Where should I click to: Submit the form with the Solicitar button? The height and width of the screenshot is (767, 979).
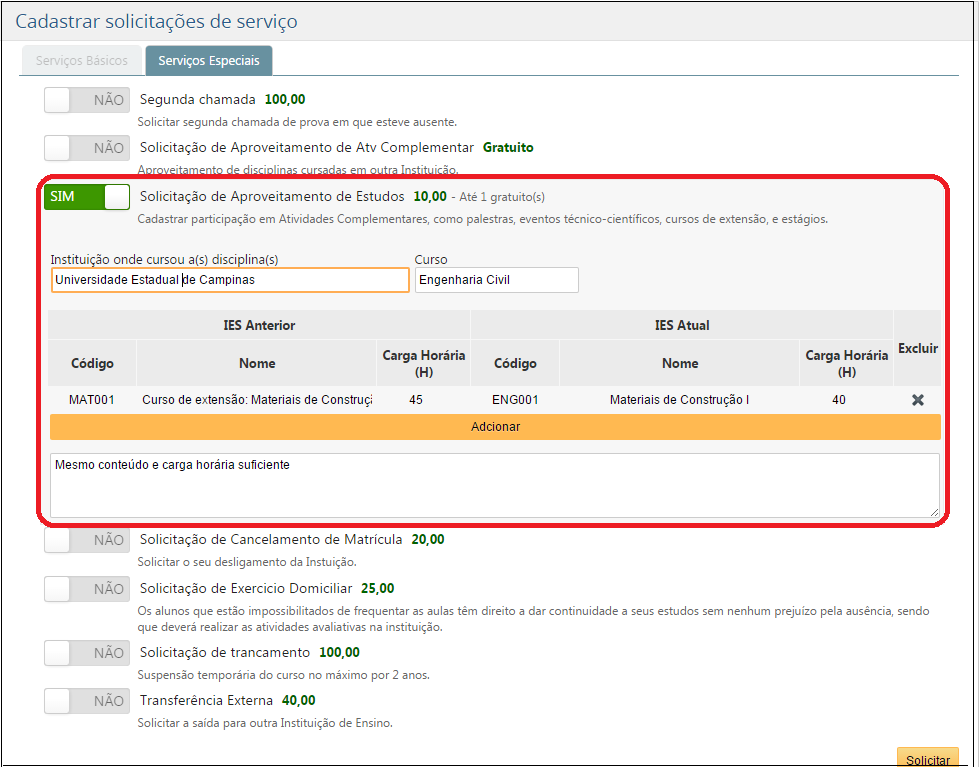tap(927, 758)
